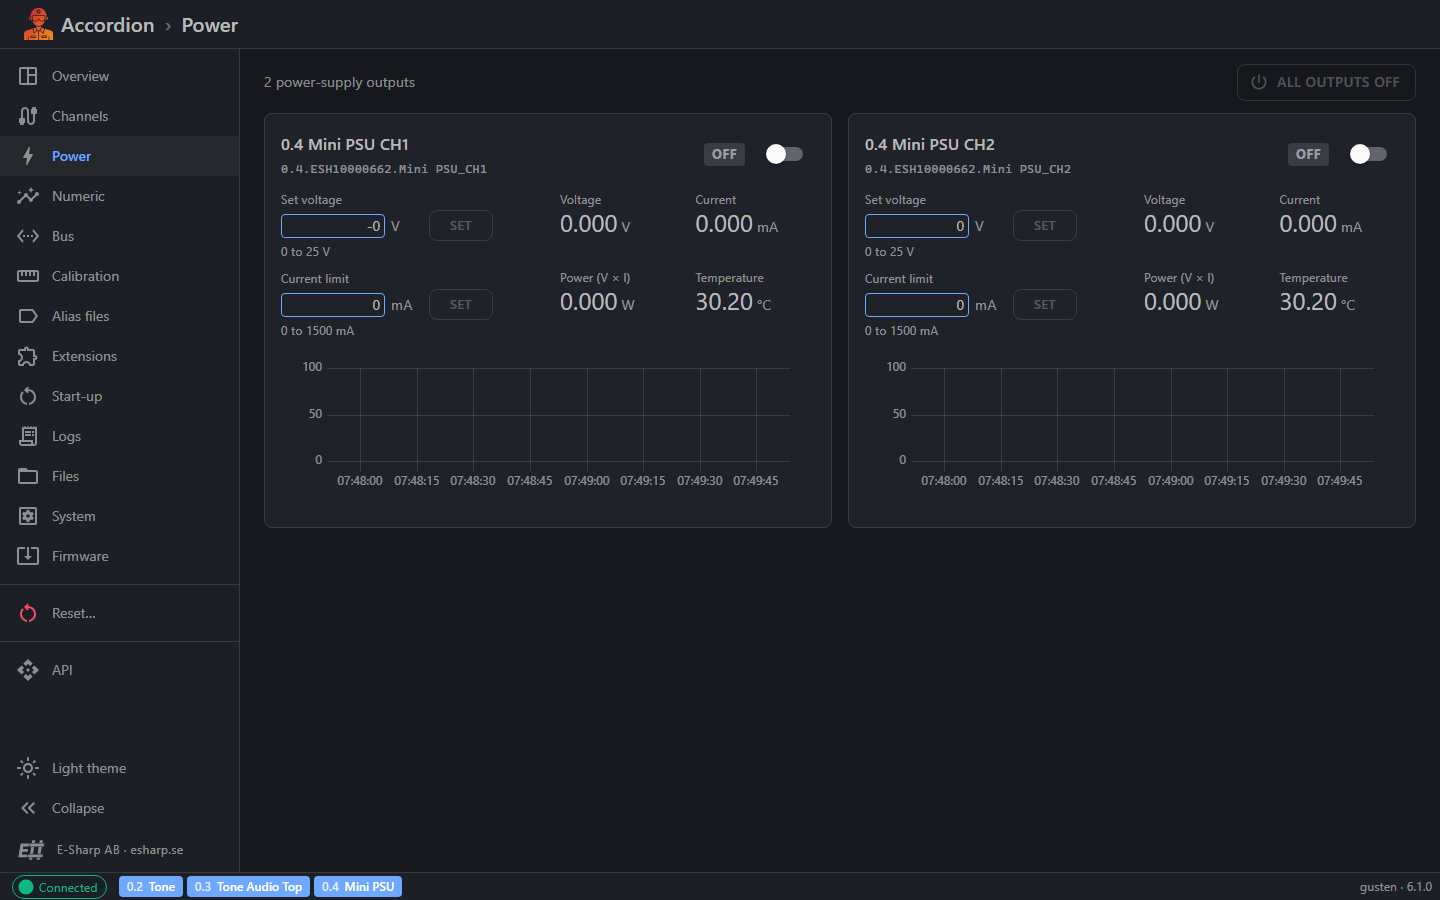Switch to Light theme
This screenshot has height=900, width=1440.
(120, 768)
